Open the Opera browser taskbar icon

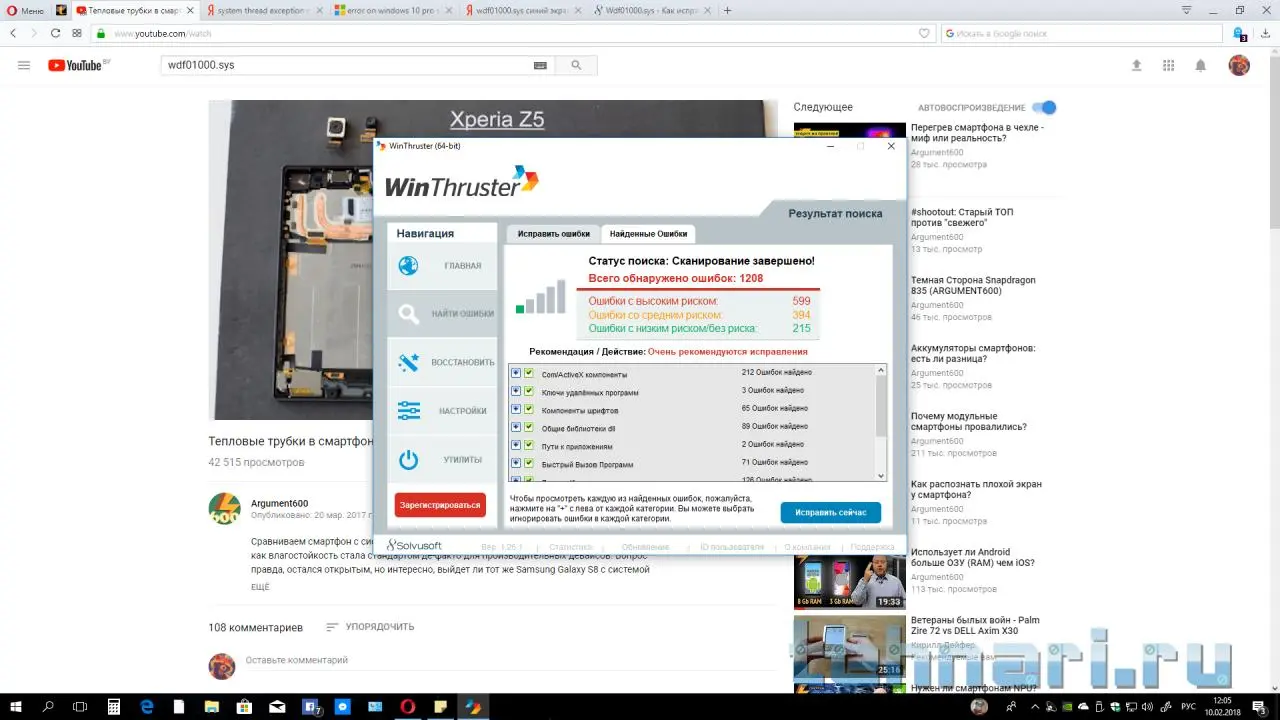click(x=408, y=706)
